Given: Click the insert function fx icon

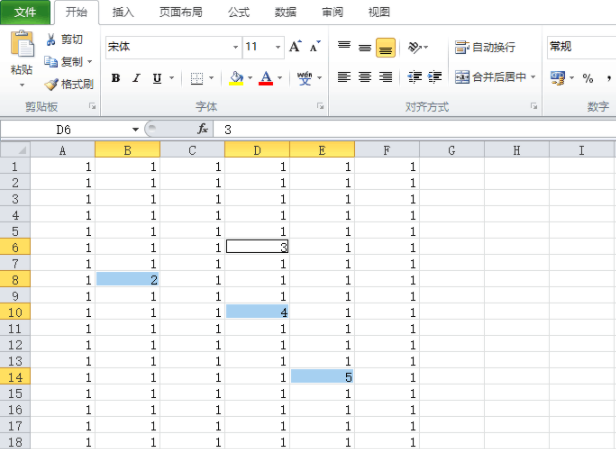Looking at the screenshot, I should [202, 129].
